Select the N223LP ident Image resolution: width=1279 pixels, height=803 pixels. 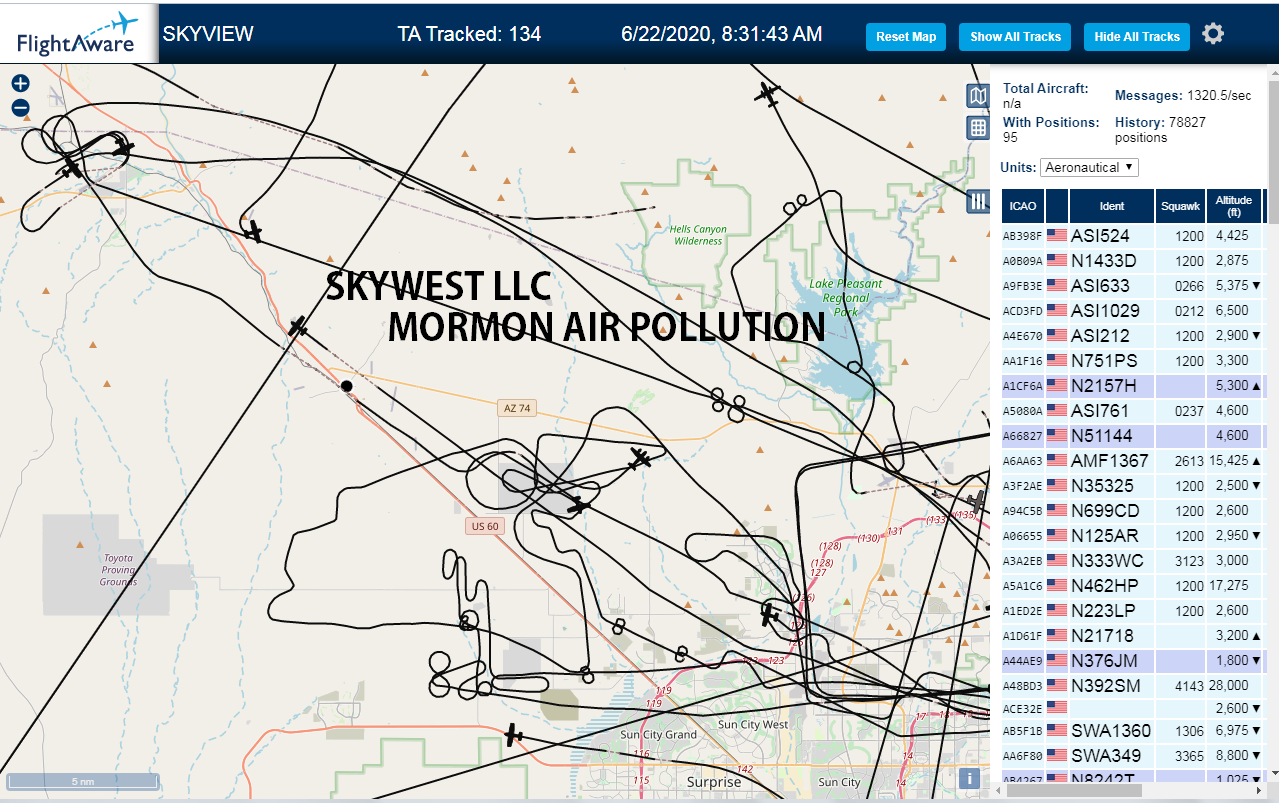click(1103, 611)
